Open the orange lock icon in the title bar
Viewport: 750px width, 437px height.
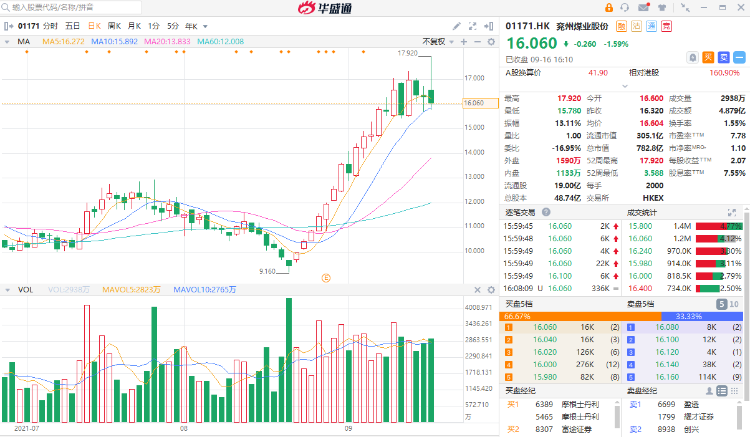click(x=609, y=8)
